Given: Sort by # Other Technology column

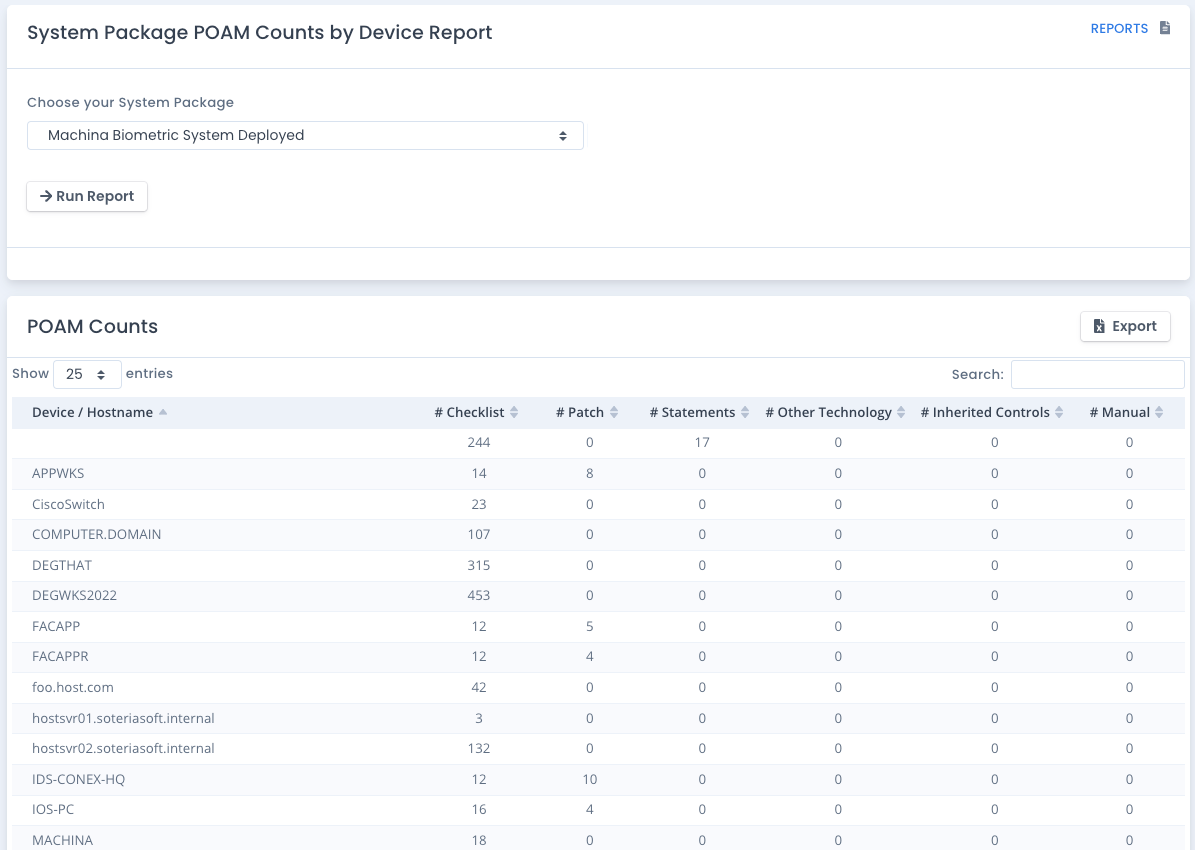Looking at the screenshot, I should tap(835, 412).
